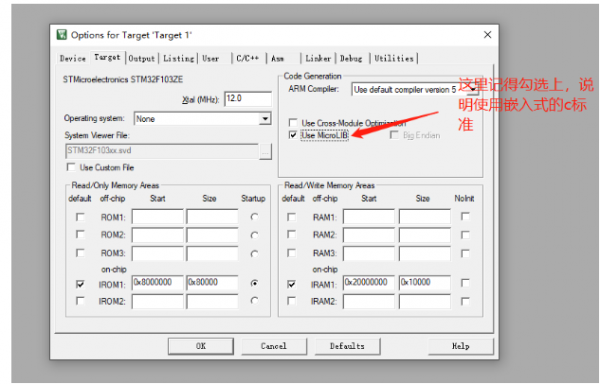Select the ROM1 Startup radio button

254,217
